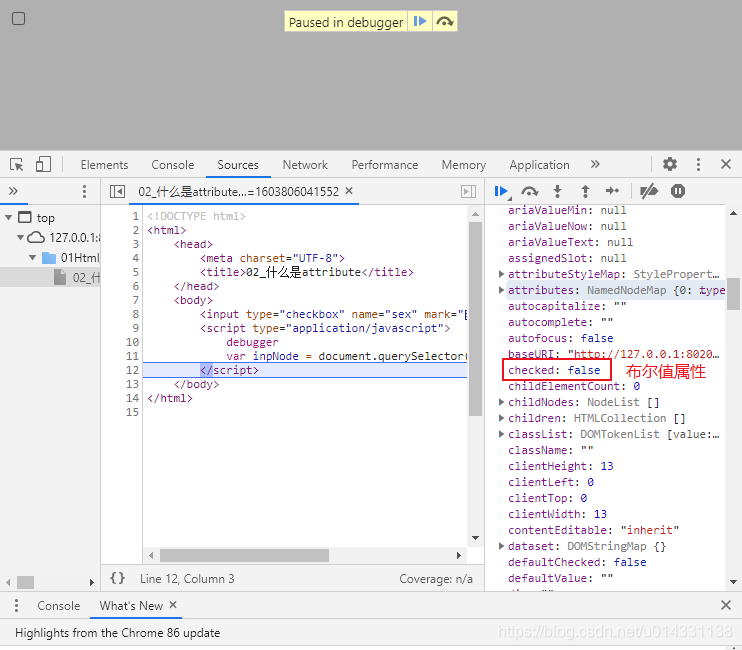The width and height of the screenshot is (742, 650).
Task: Expand the attributes NamedNodeMap property
Action: point(501,290)
